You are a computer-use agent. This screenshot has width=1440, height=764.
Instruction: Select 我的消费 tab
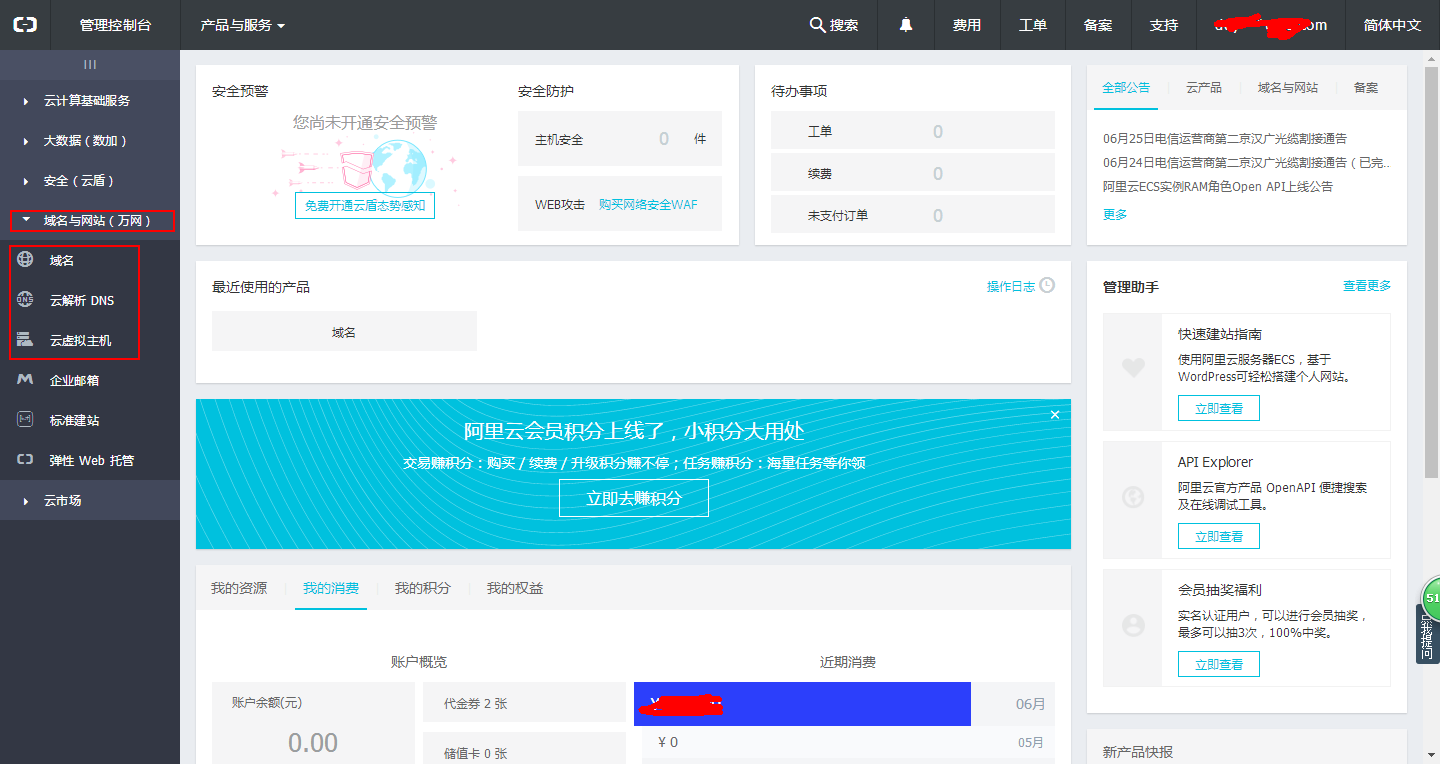click(331, 588)
